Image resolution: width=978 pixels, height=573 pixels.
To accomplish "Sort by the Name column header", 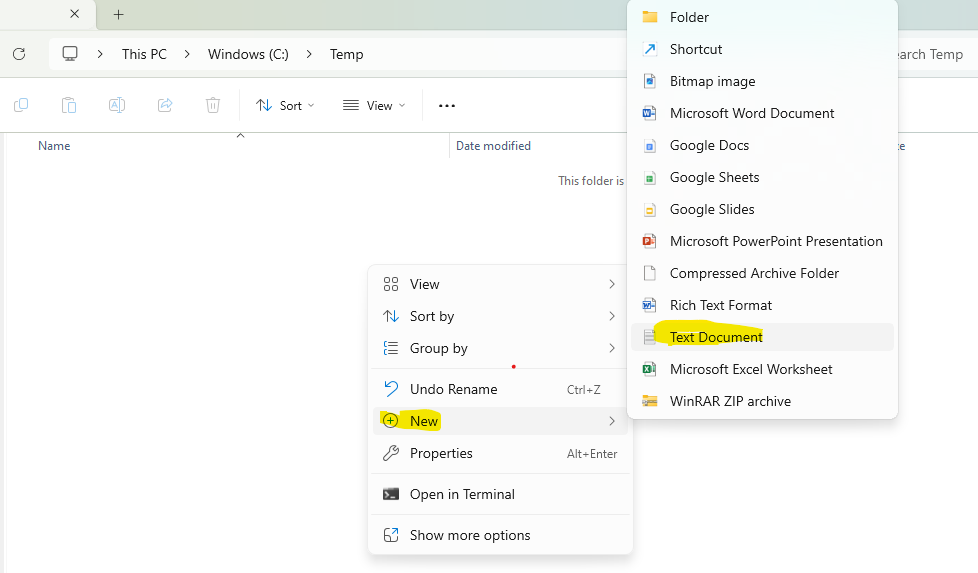I will point(54,146).
